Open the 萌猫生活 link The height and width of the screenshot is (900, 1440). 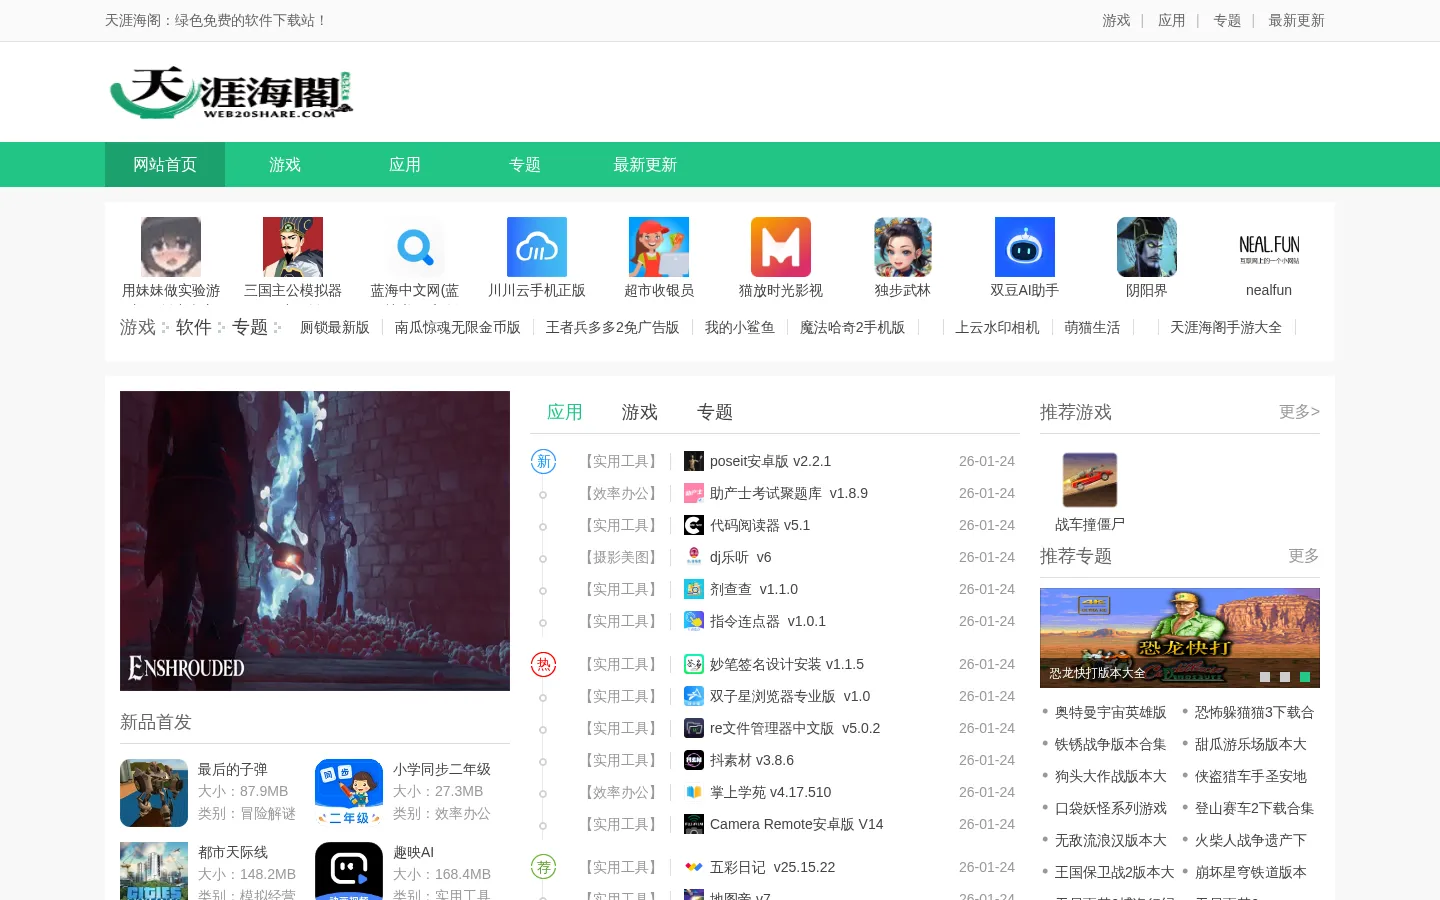(x=1092, y=327)
